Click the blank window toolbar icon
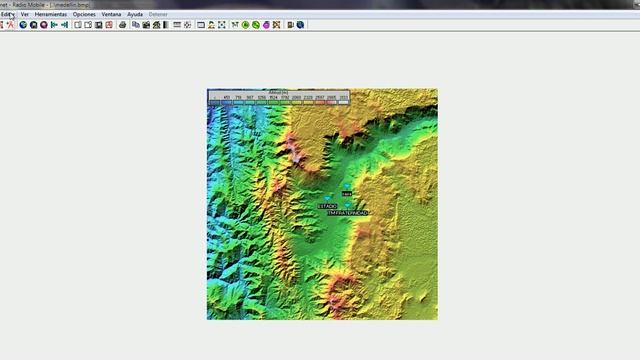Image resolution: width=640 pixels, height=360 pixels. coord(78,25)
